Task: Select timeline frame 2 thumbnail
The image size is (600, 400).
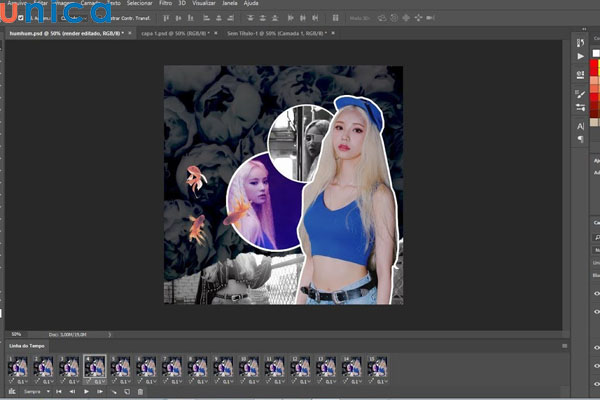Action: pyautogui.click(x=43, y=366)
